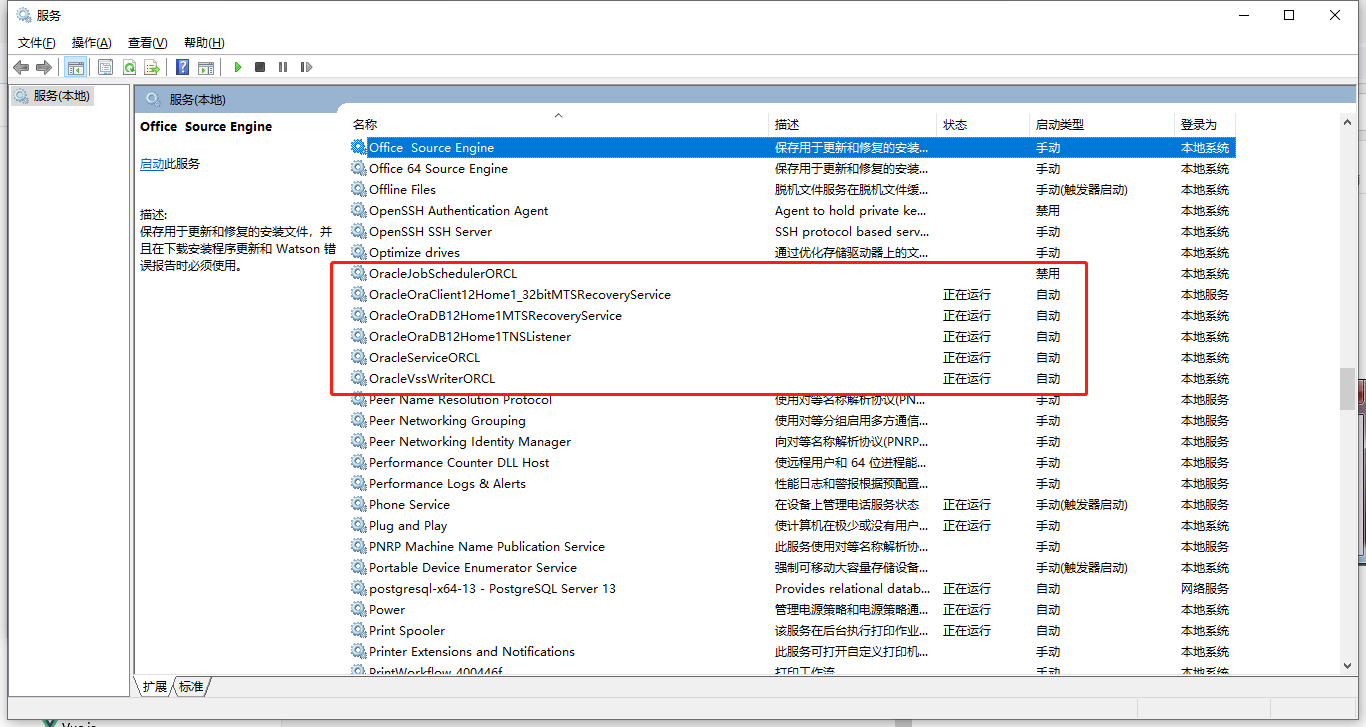The width and height of the screenshot is (1366, 727).
Task: Click the Stop Service square icon
Action: 260,67
